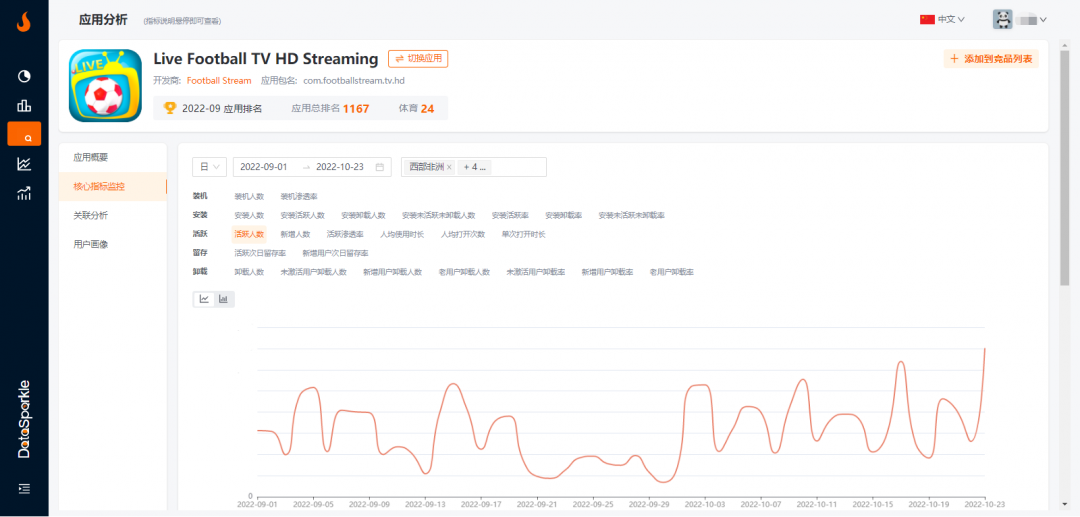Click the 切换应用 button
This screenshot has width=1080, height=517.
pyautogui.click(x=418, y=59)
